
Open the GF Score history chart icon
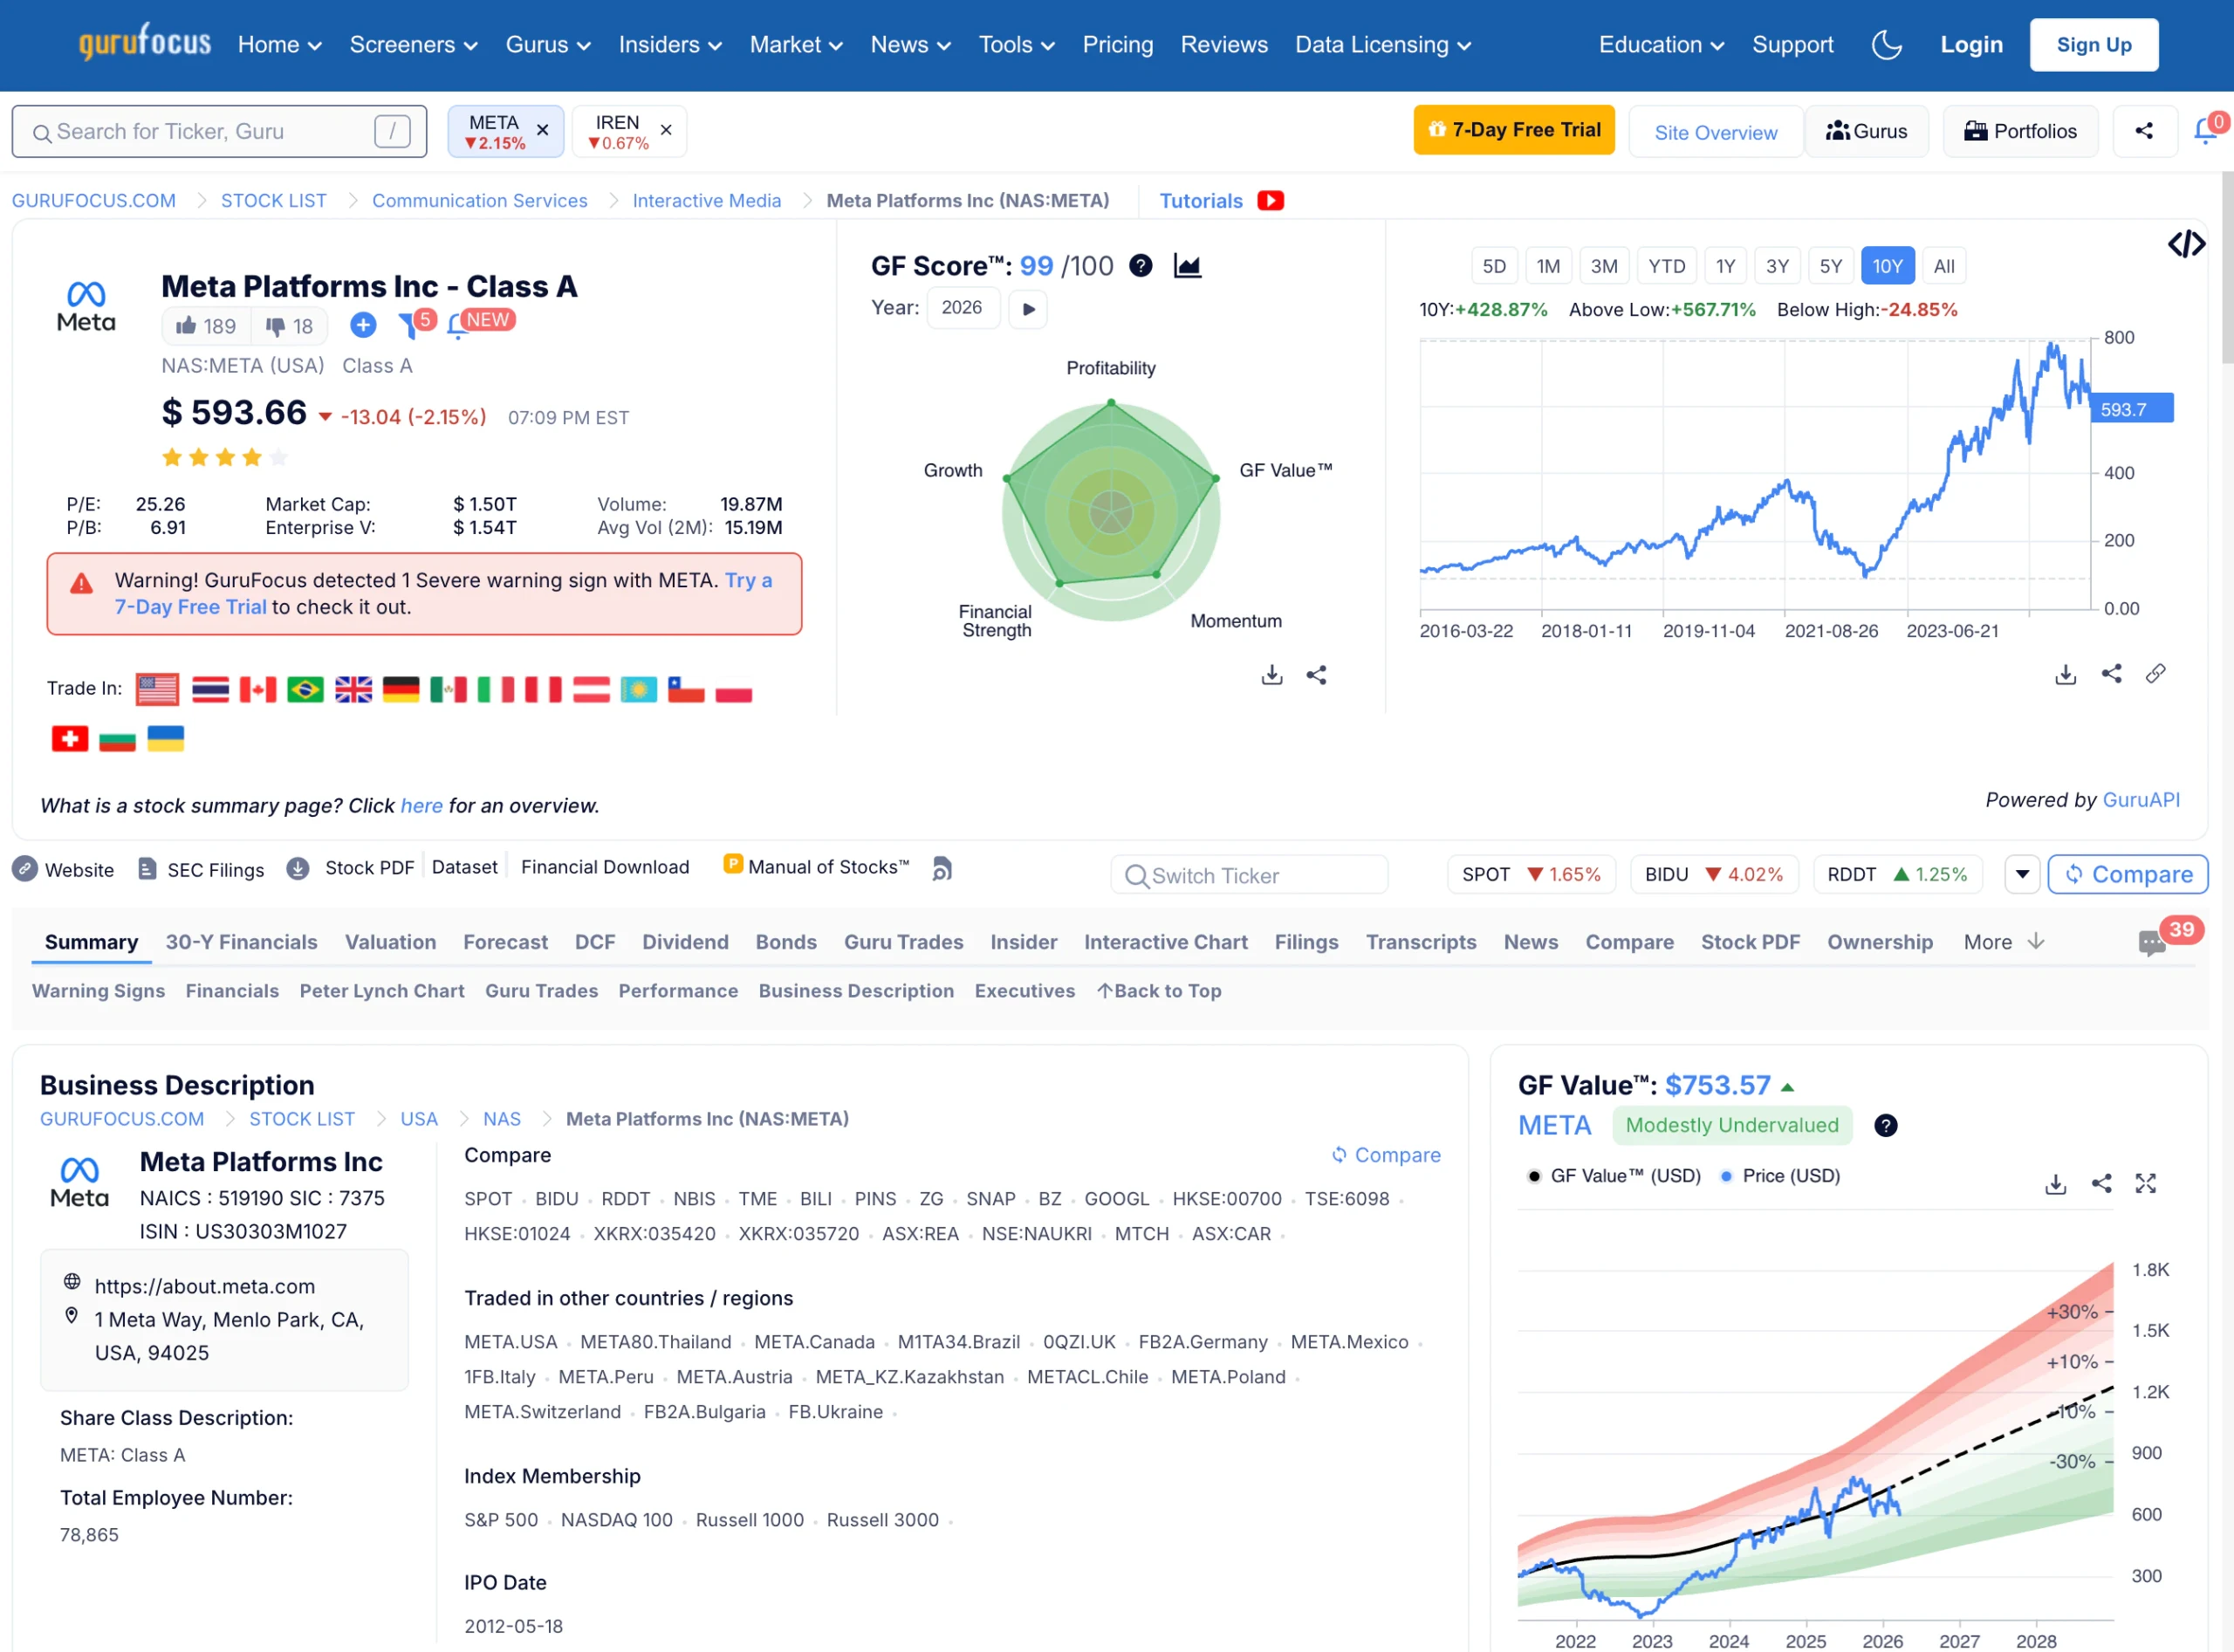[x=1187, y=266]
